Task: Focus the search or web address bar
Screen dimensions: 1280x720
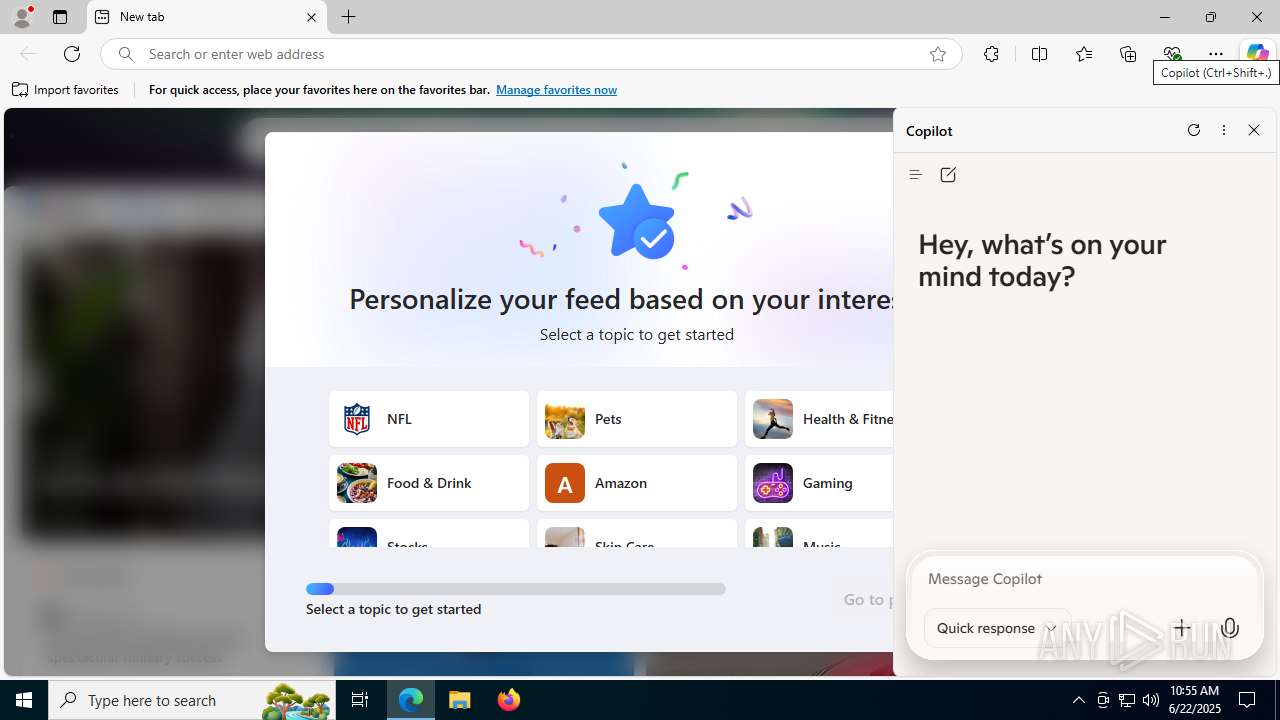Action: (530, 54)
